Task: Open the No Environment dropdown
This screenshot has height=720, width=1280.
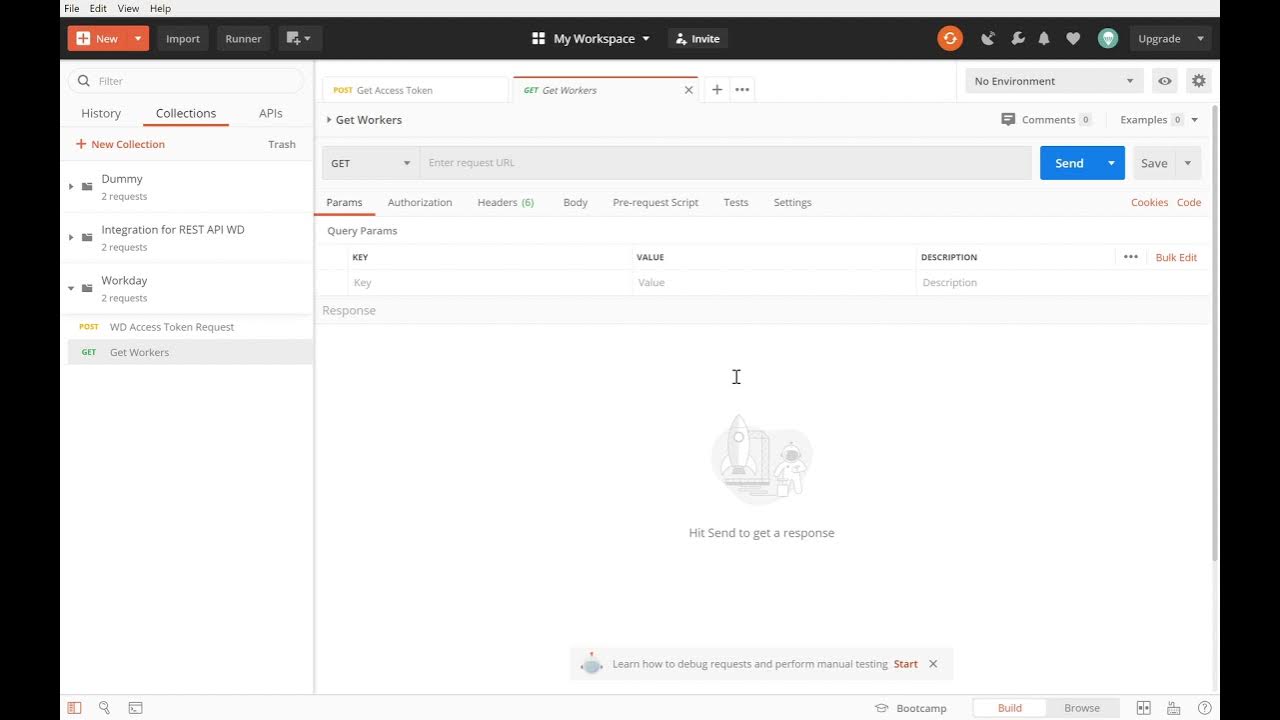Action: click(1054, 81)
